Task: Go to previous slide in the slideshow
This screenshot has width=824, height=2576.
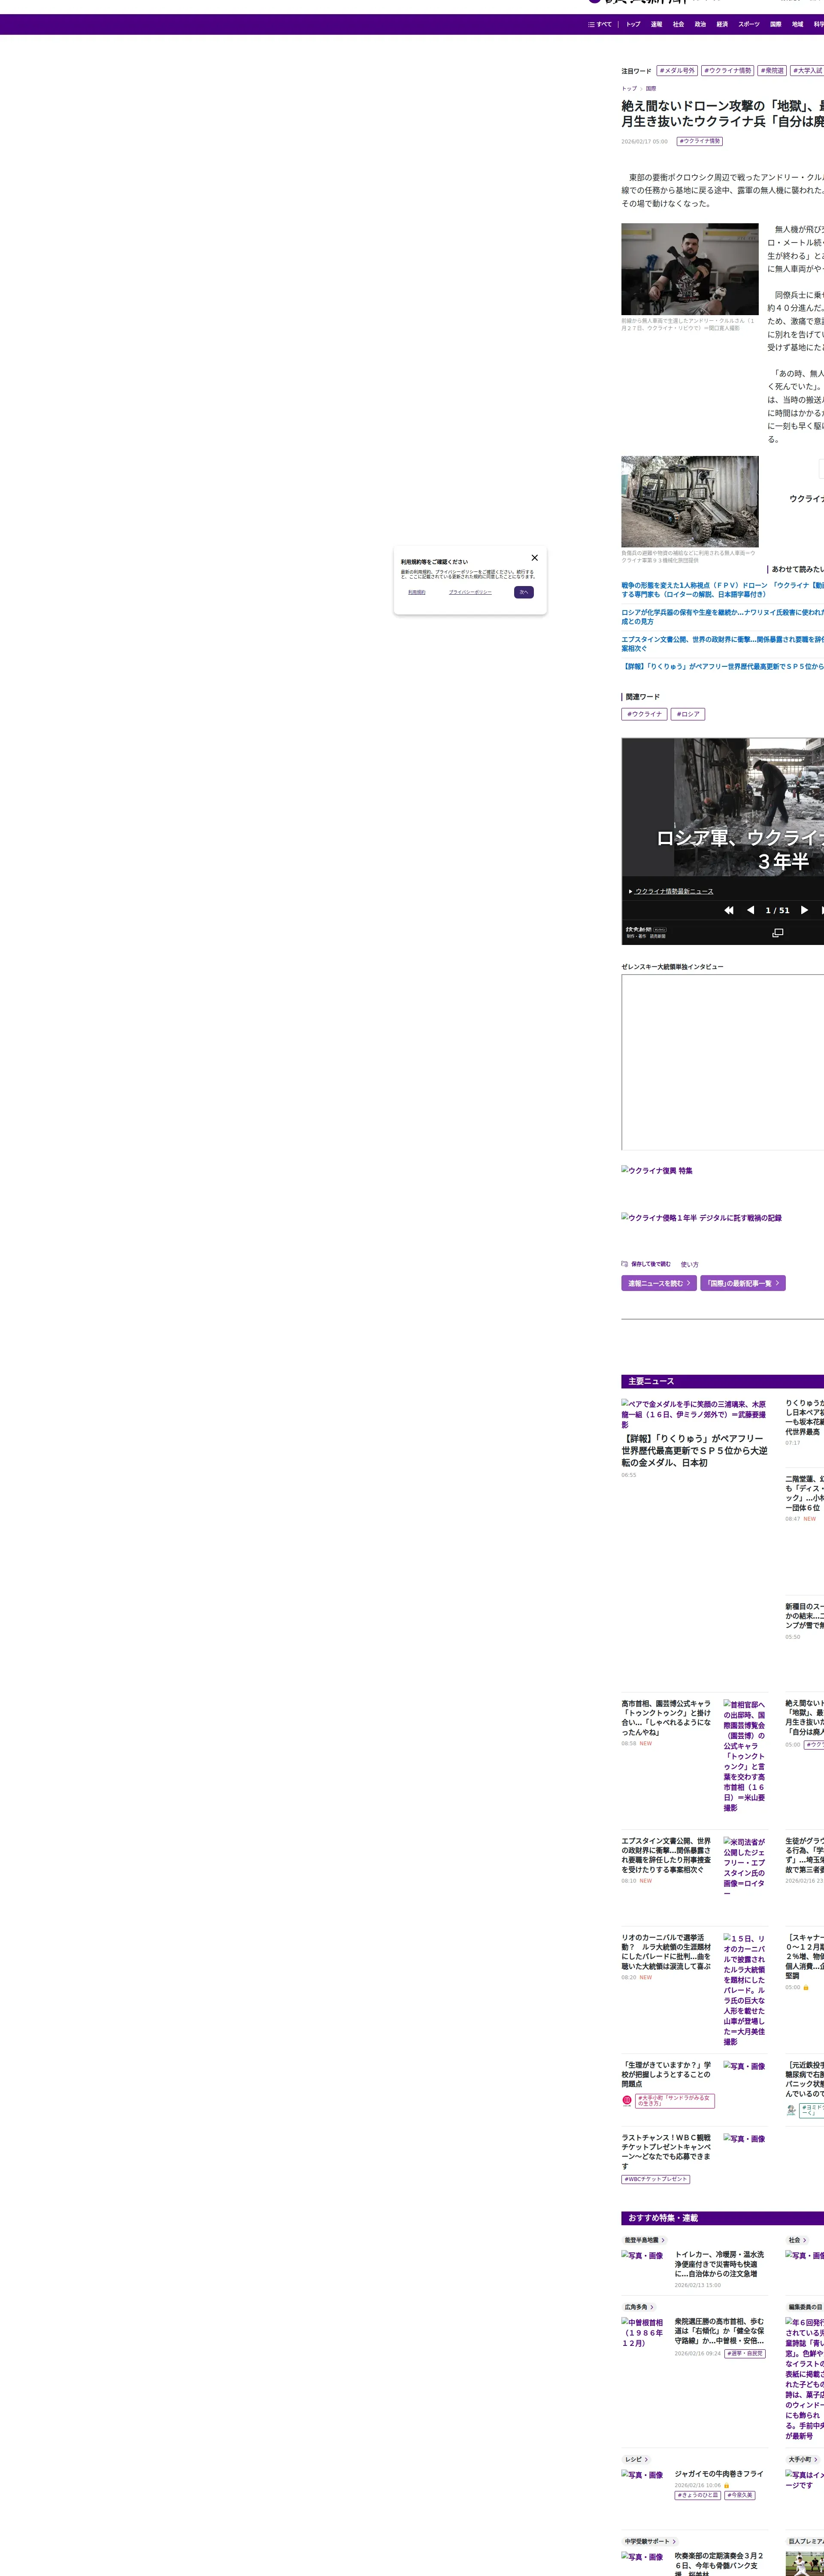Action: [751, 910]
